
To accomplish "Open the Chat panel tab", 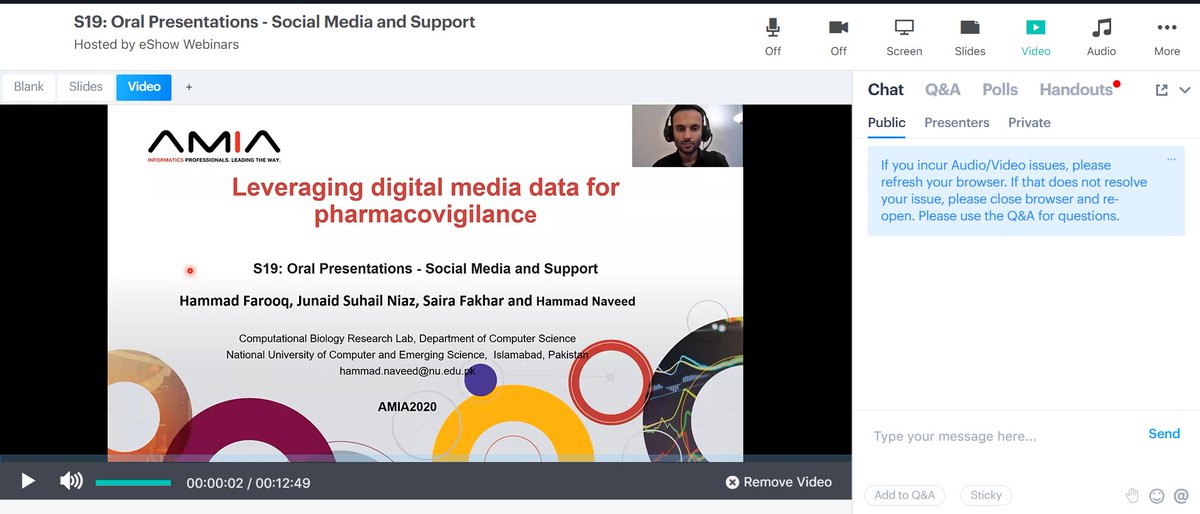I will click(x=886, y=89).
